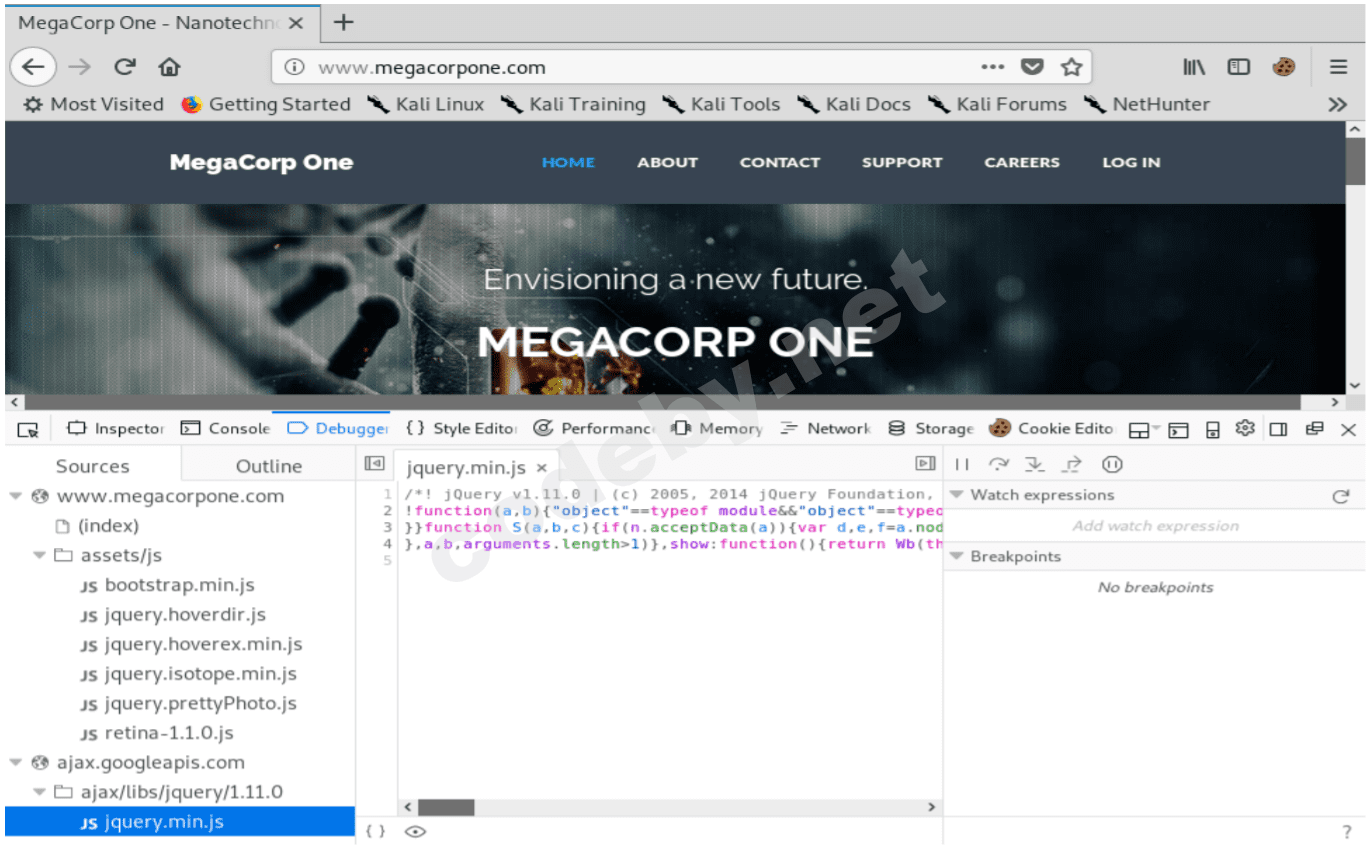This screenshot has width=1371, height=850.
Task: Open the Getting Started bookmark
Action: pyautogui.click(x=266, y=104)
